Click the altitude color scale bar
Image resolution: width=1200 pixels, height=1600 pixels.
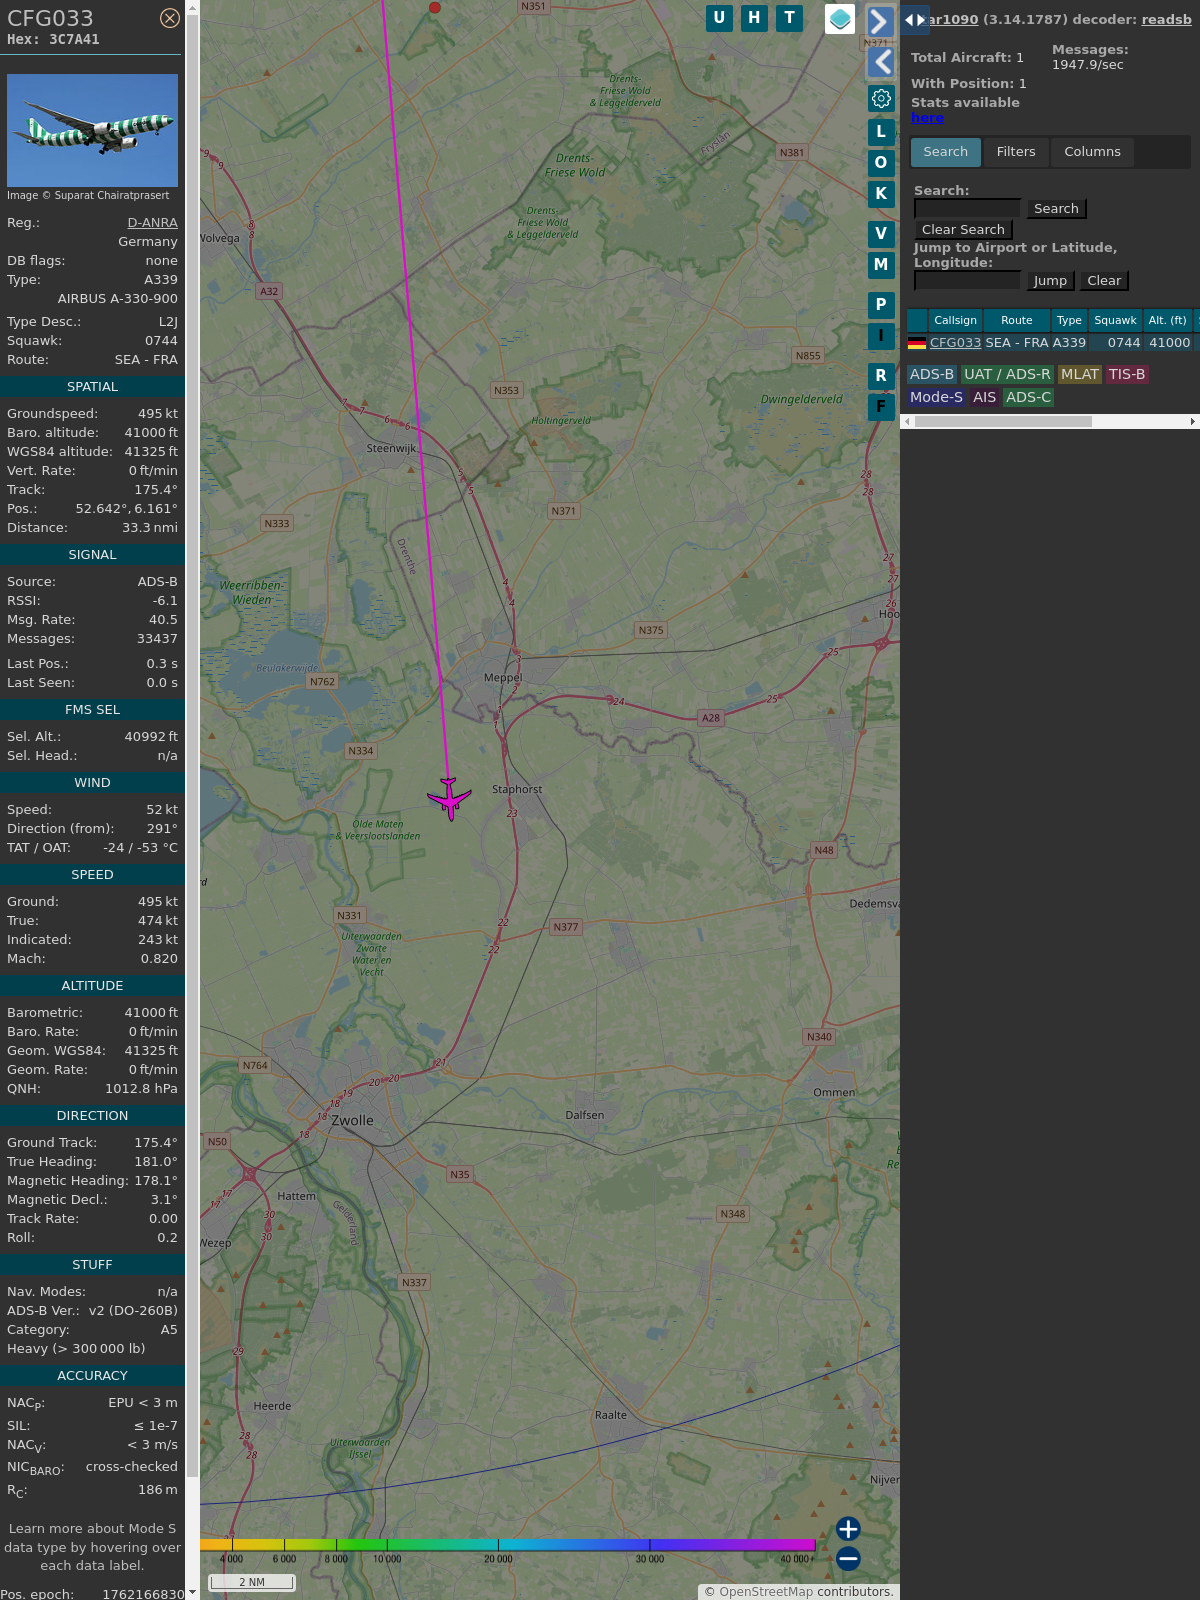[508, 1545]
